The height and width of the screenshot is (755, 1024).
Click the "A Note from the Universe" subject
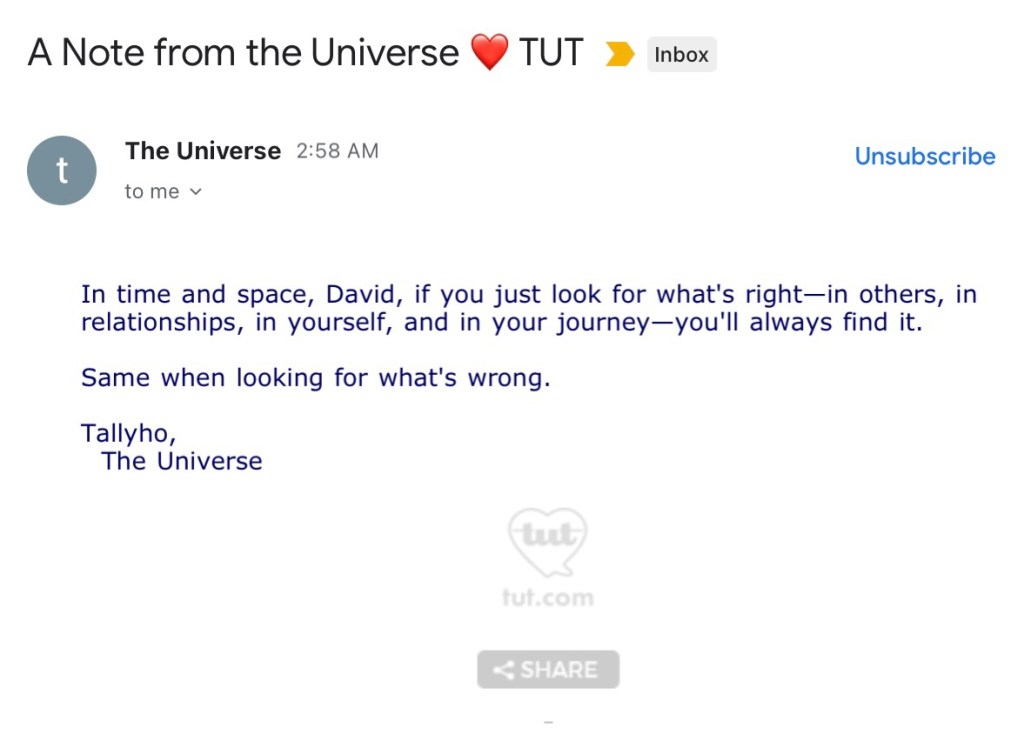pos(243,53)
